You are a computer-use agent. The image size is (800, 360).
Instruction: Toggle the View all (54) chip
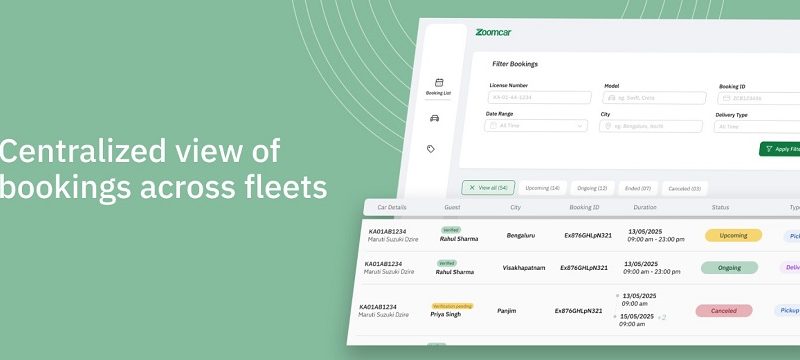click(488, 188)
